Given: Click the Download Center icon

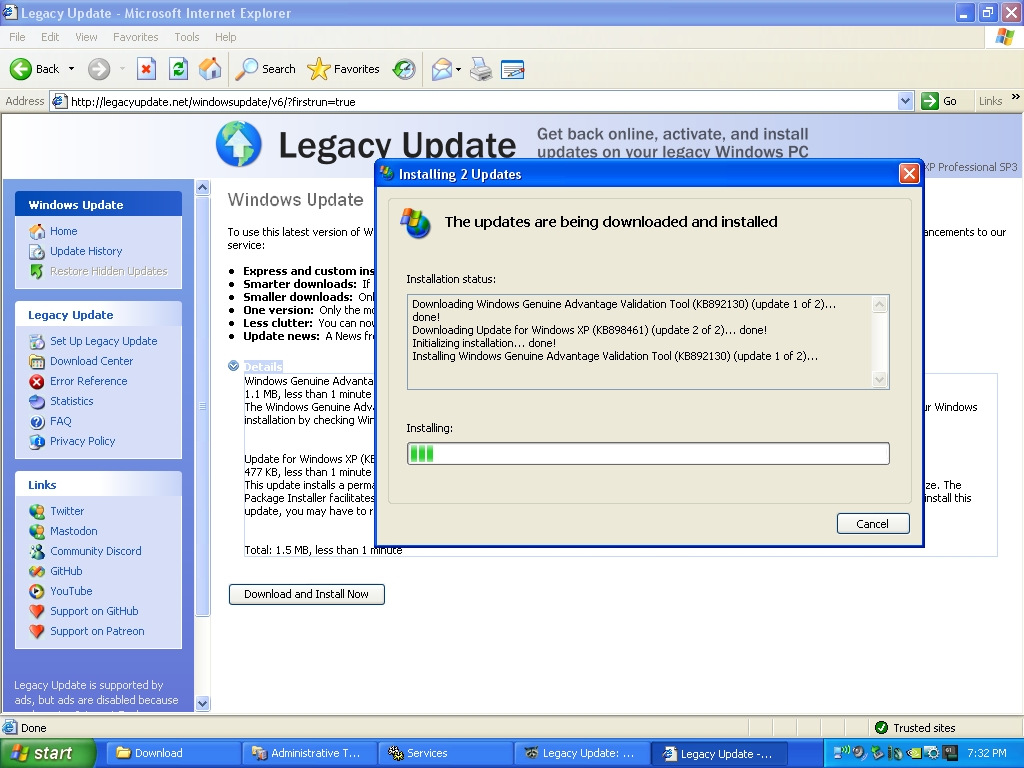Looking at the screenshot, I should (37, 361).
